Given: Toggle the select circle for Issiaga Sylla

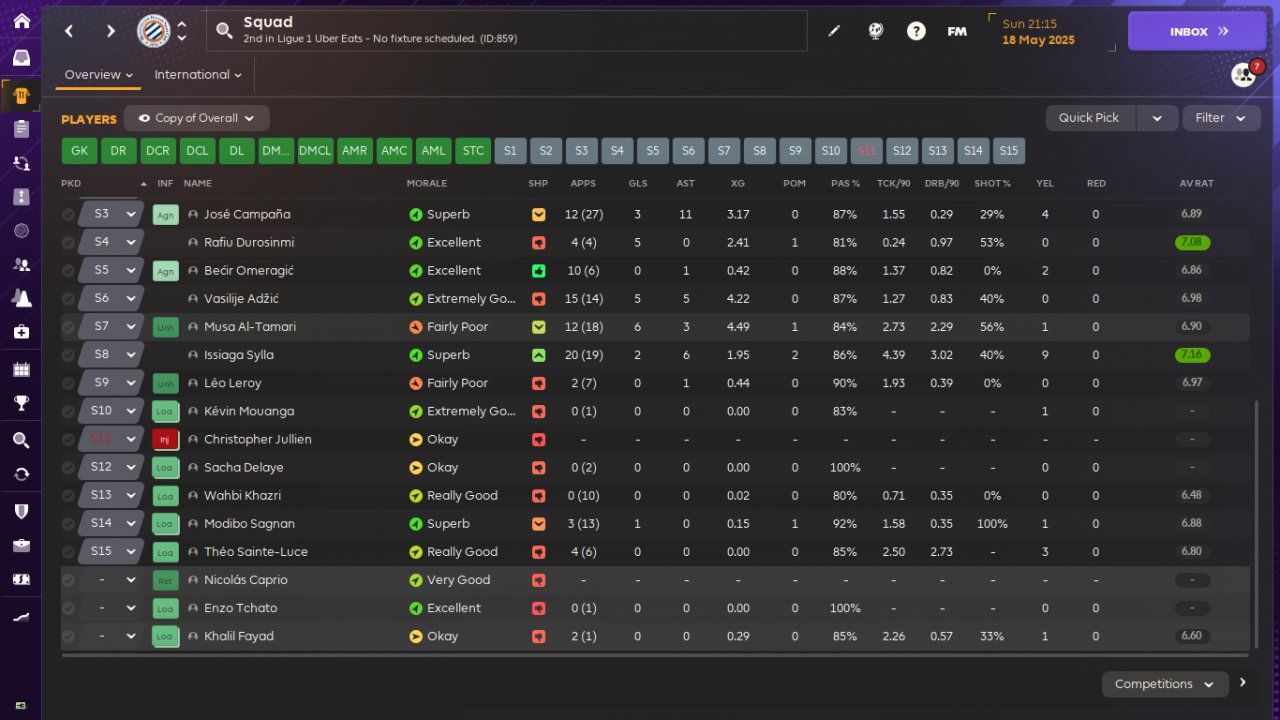Looking at the screenshot, I should coord(68,355).
